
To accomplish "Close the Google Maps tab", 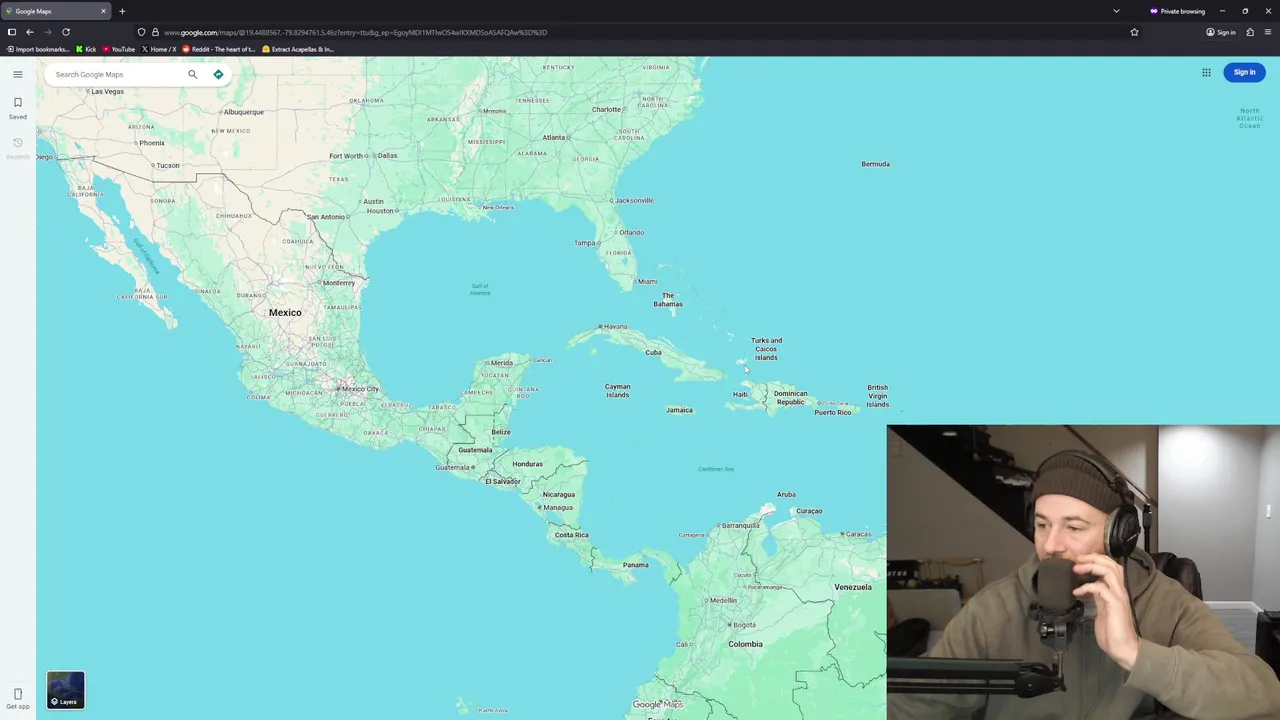I will (x=103, y=11).
